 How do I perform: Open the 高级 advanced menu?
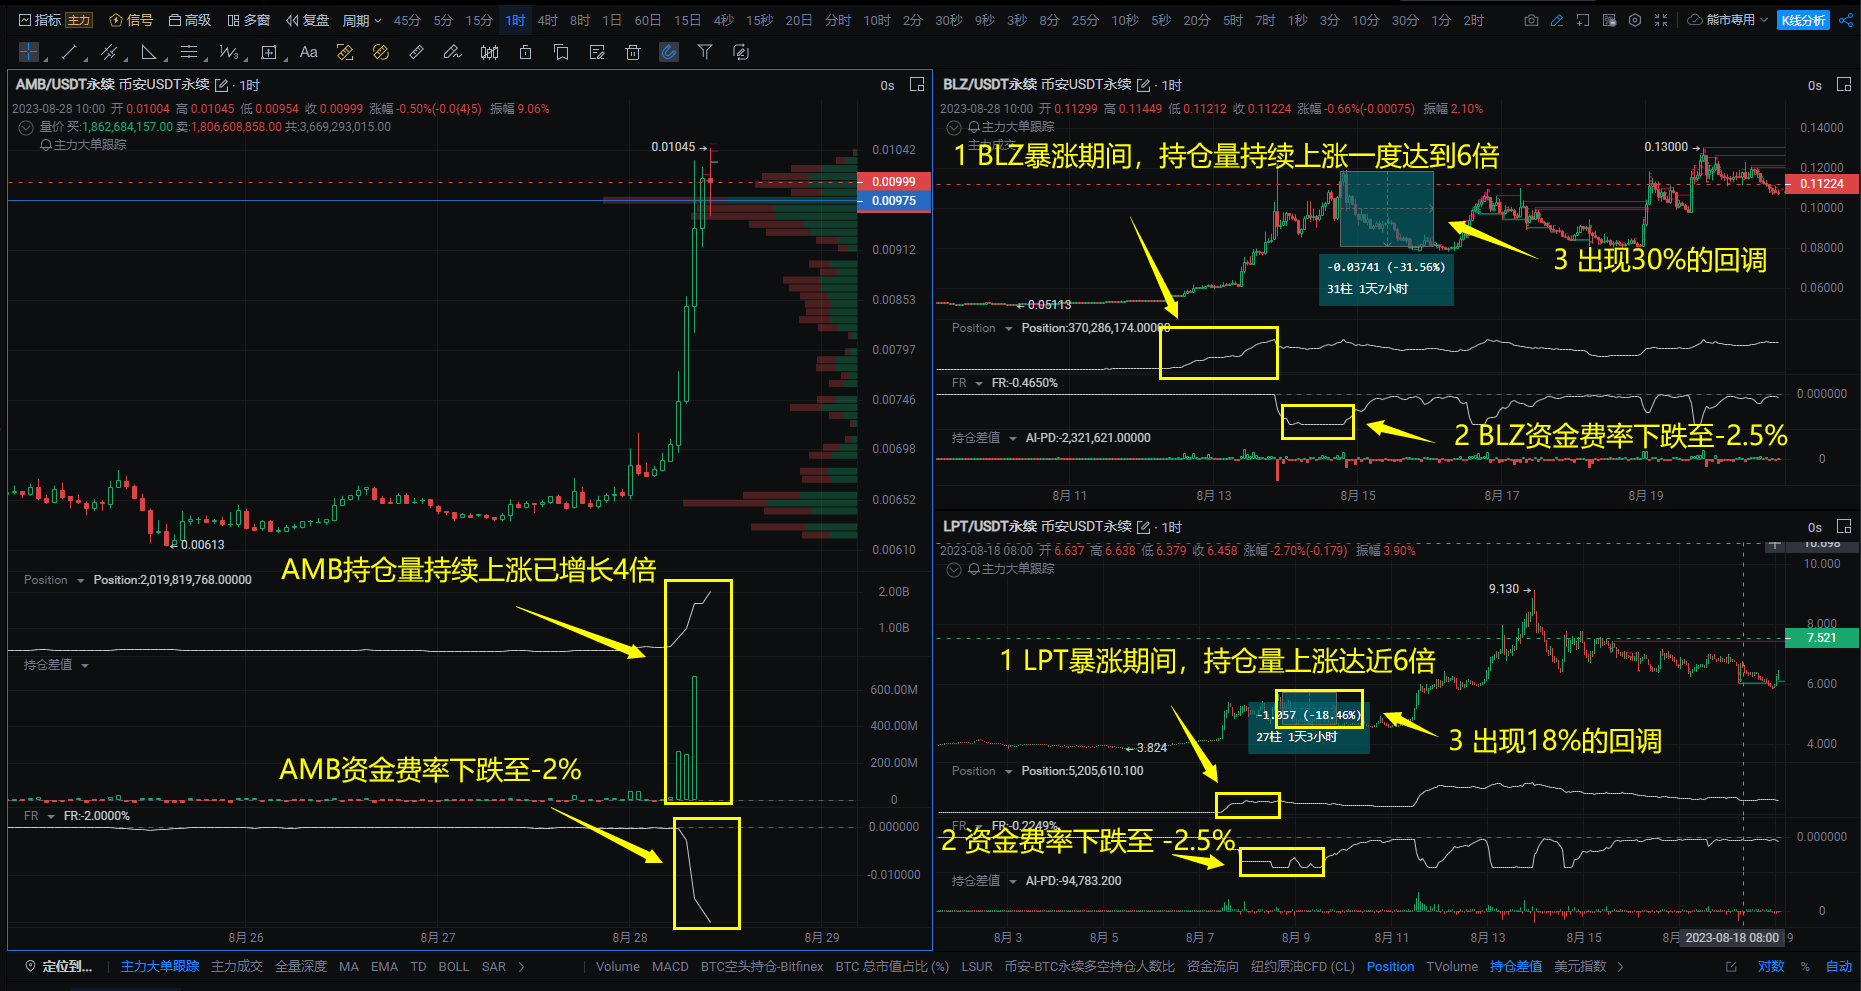(190, 20)
